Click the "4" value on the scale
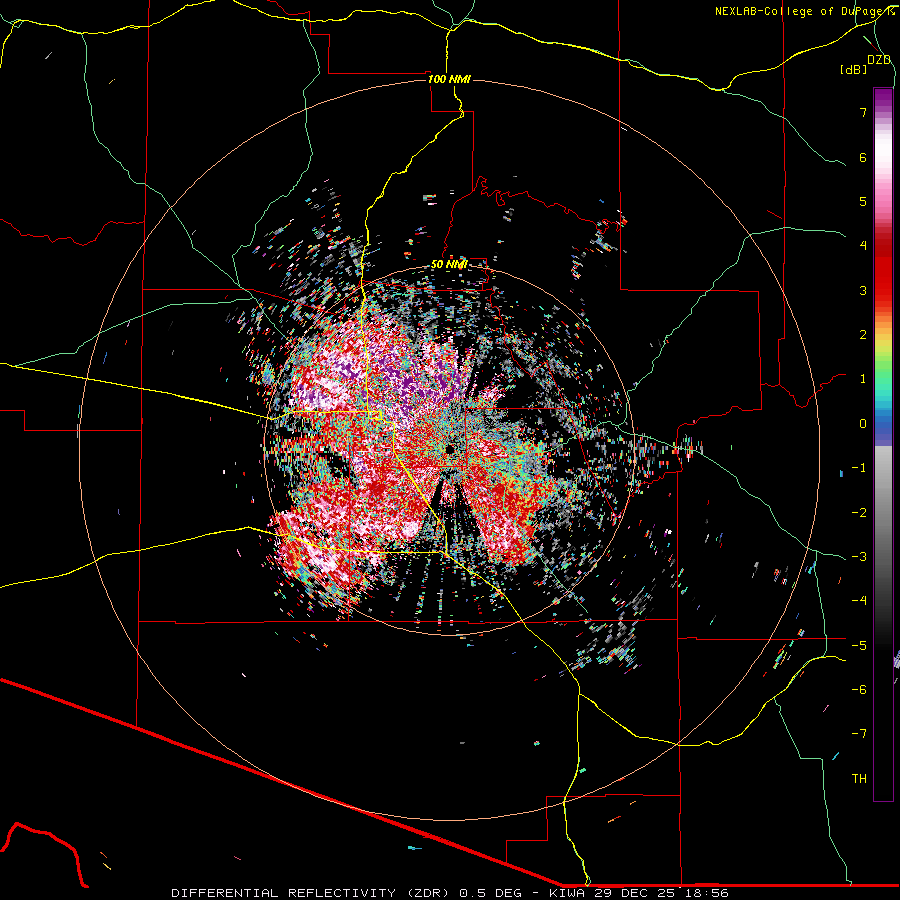The image size is (900, 900). 863,246
